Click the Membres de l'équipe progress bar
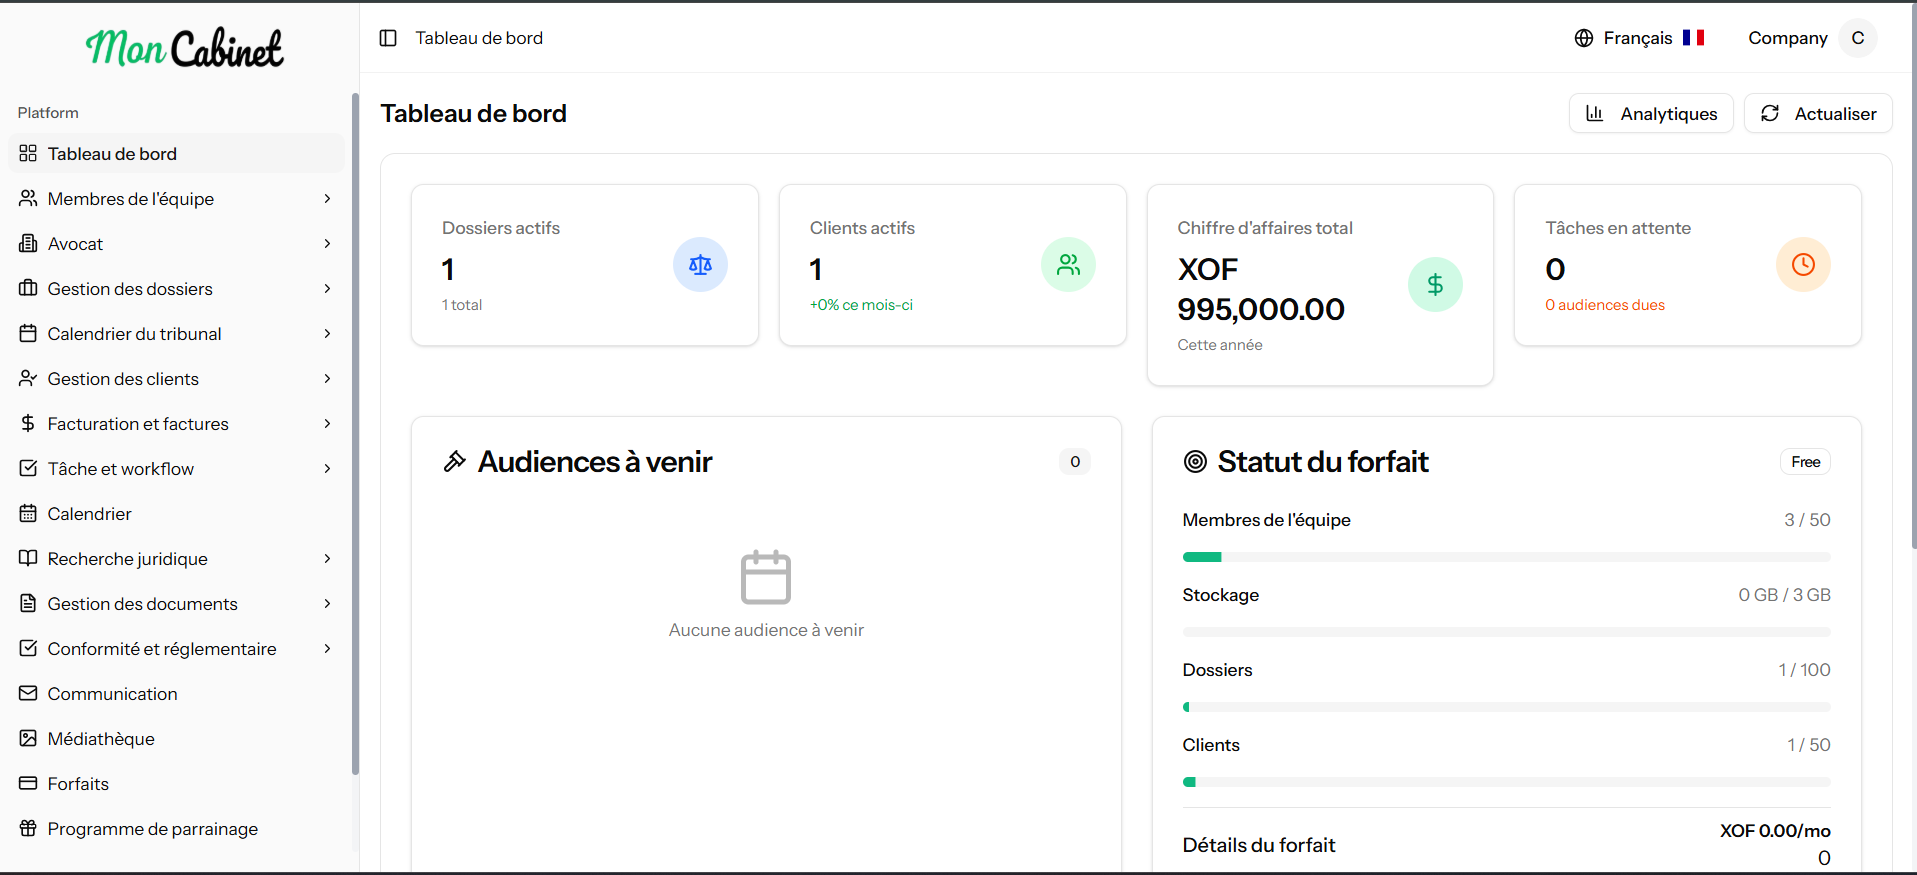The width and height of the screenshot is (1917, 875). pyautogui.click(x=1506, y=557)
